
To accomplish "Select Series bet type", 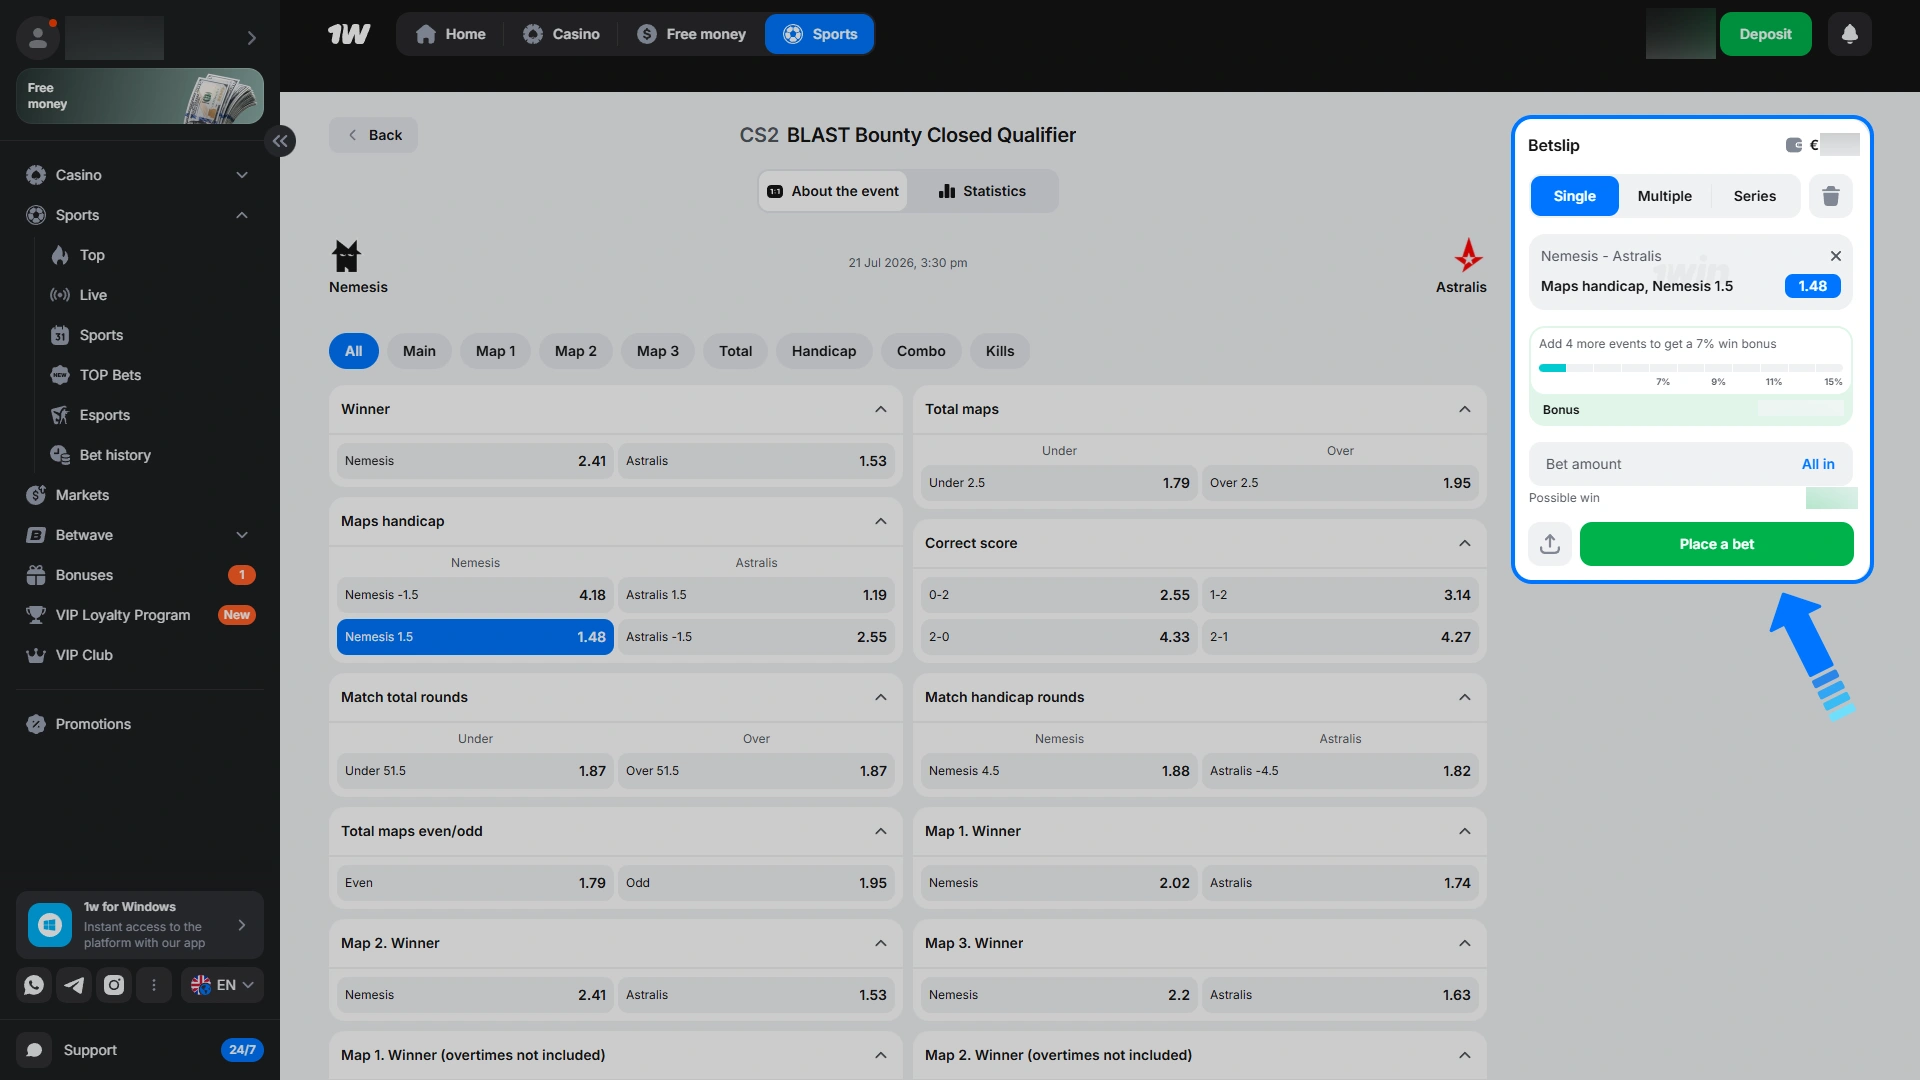I will (1755, 196).
